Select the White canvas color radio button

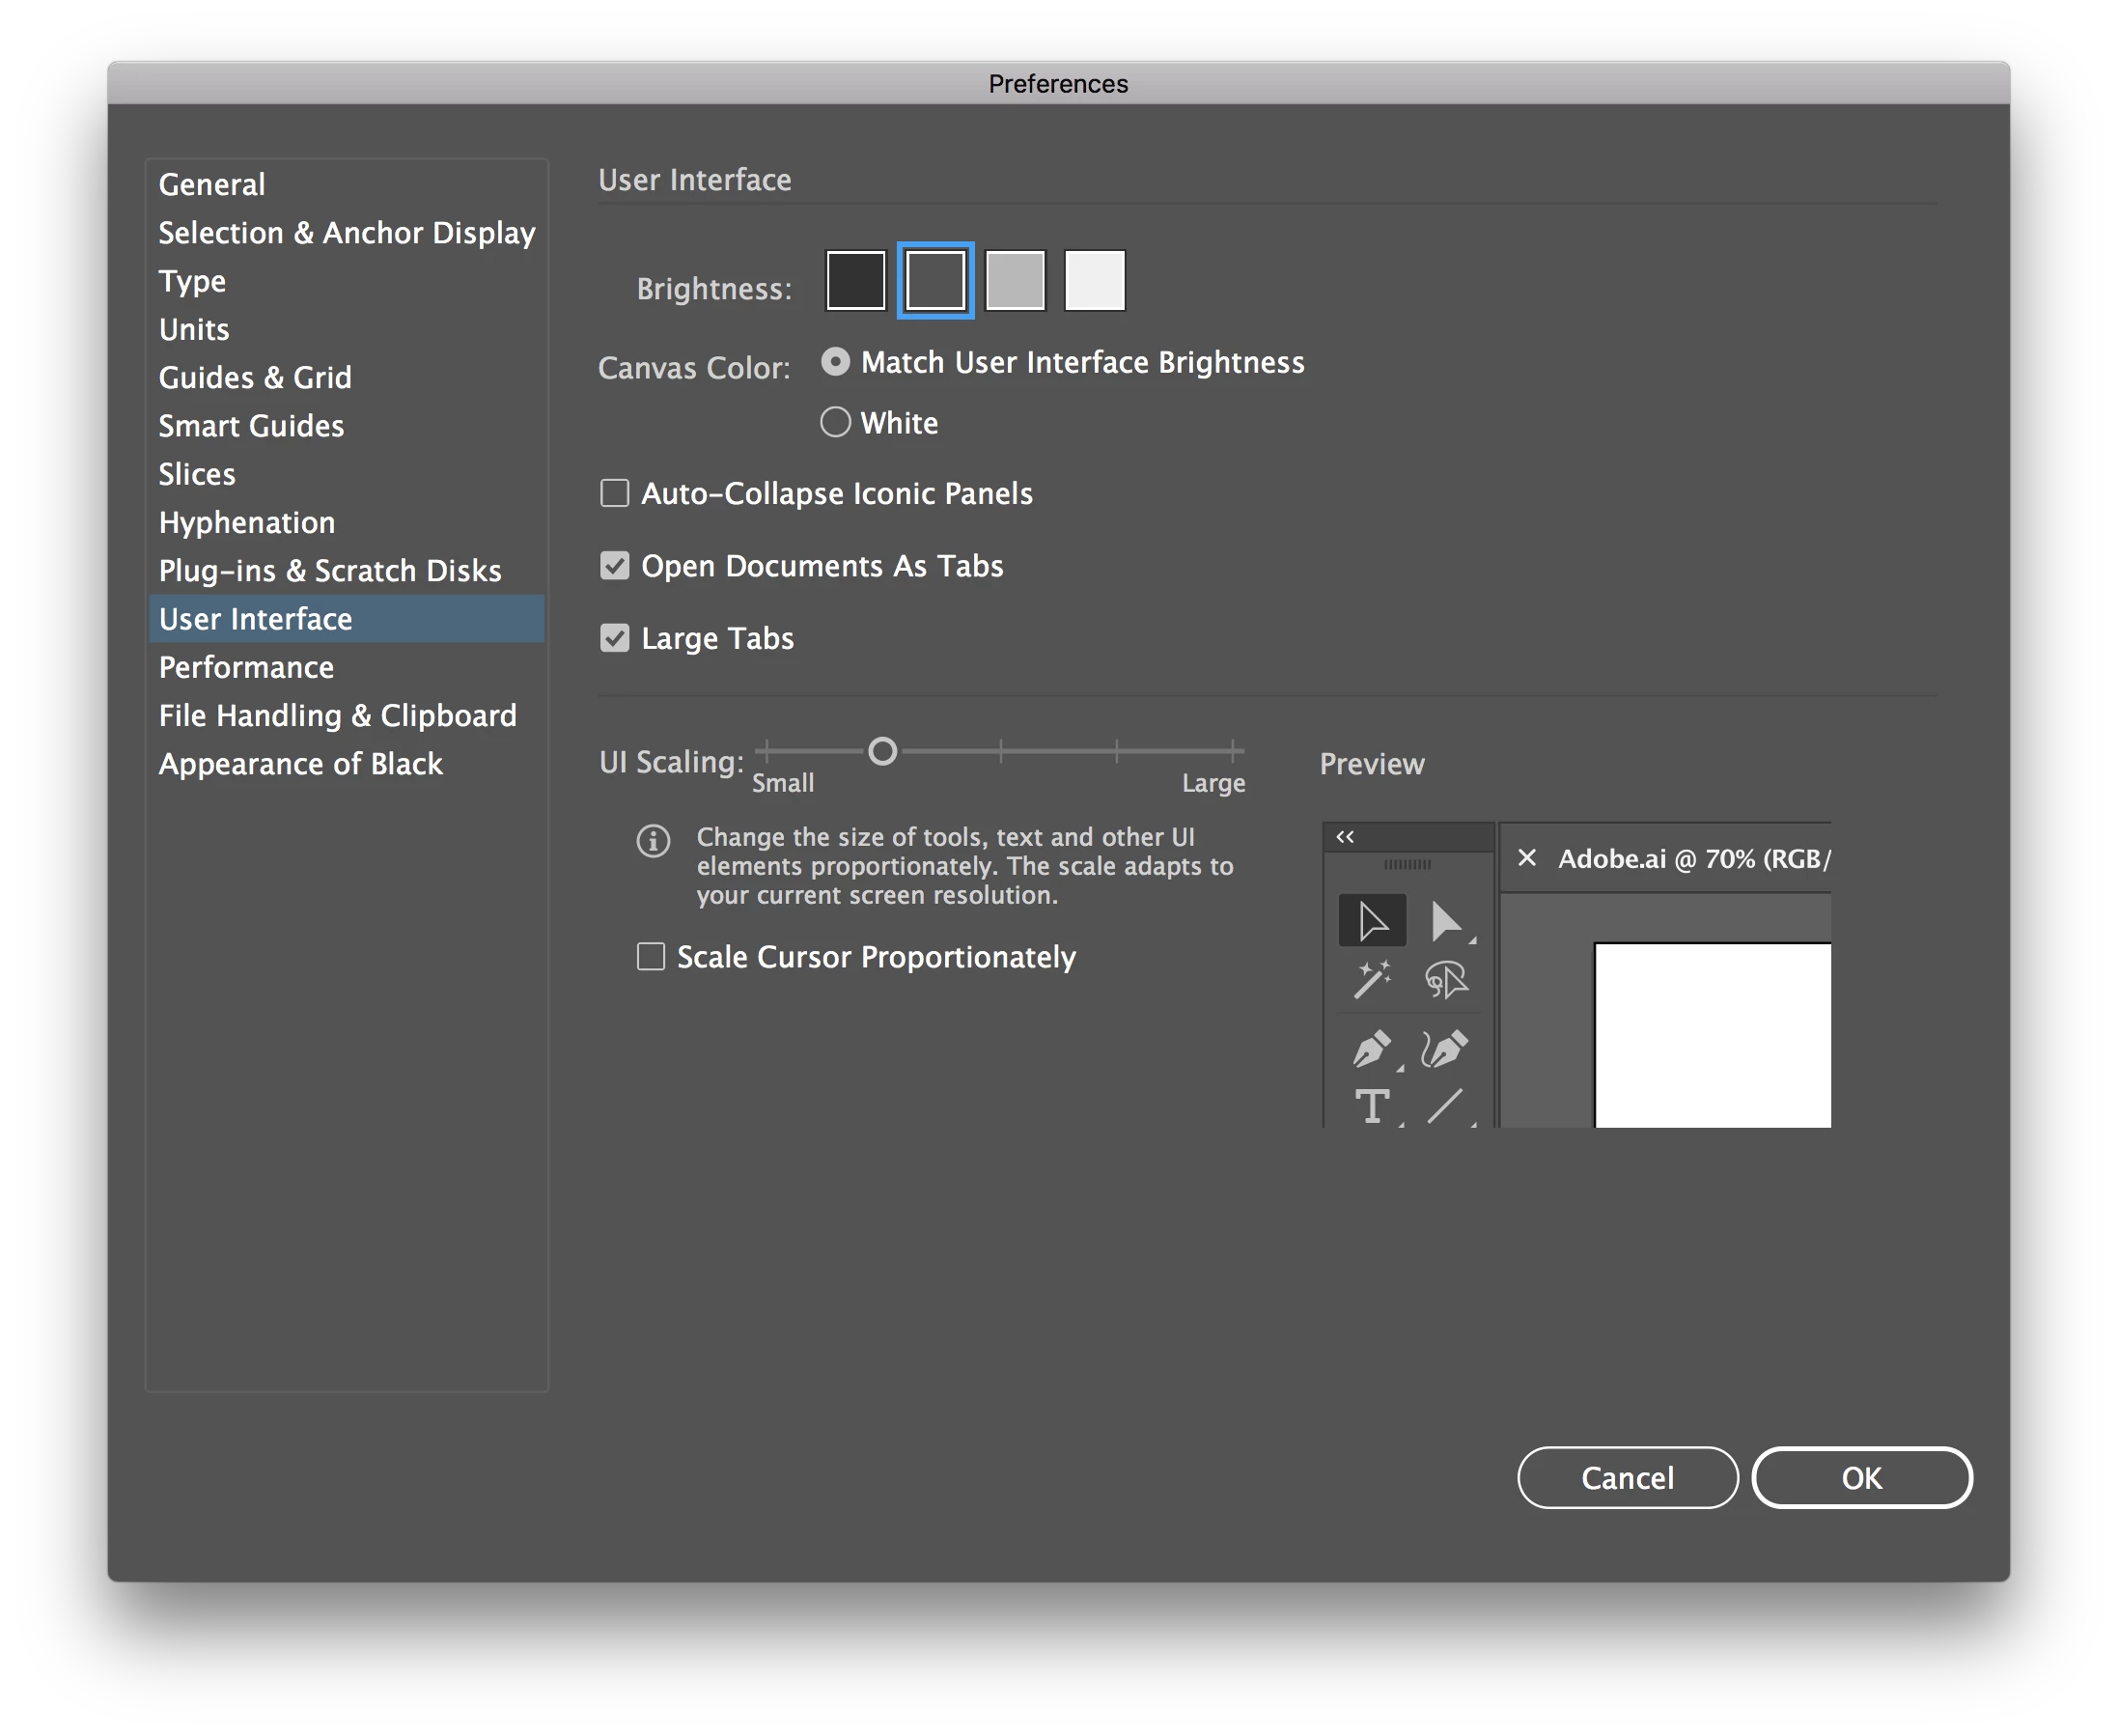(835, 422)
